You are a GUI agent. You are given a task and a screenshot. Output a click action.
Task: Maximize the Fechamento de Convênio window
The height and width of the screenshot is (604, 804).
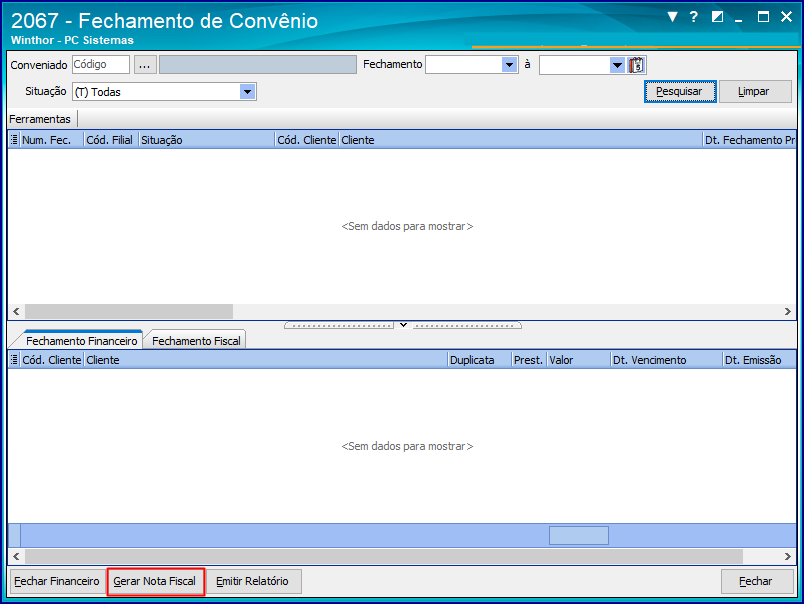coord(763,17)
